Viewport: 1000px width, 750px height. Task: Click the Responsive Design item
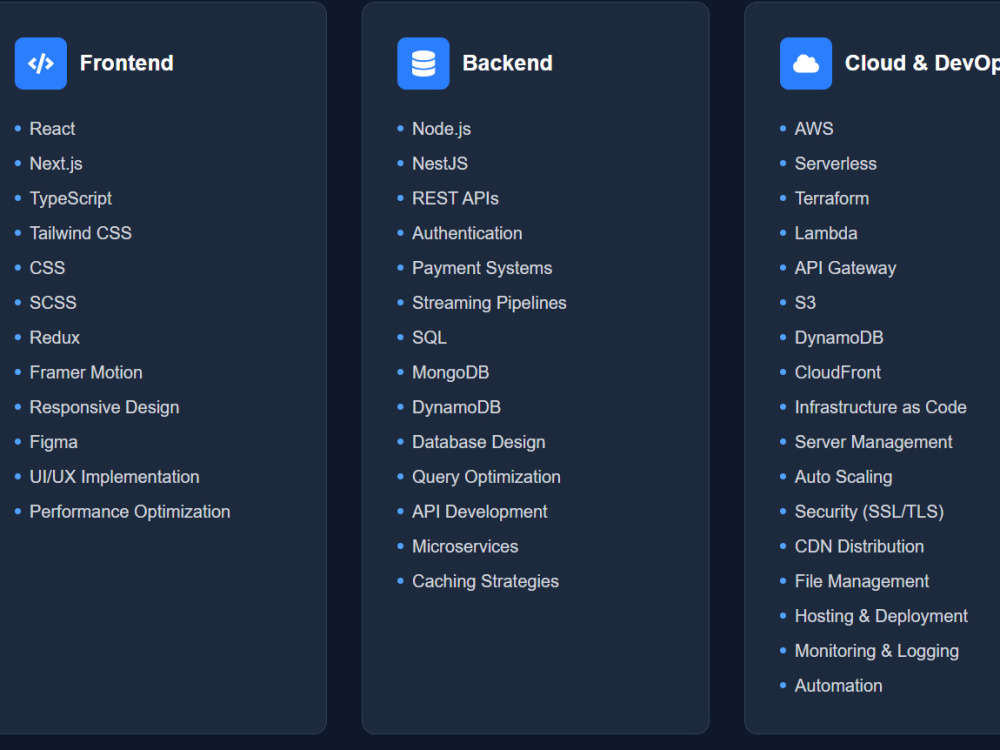click(x=105, y=408)
